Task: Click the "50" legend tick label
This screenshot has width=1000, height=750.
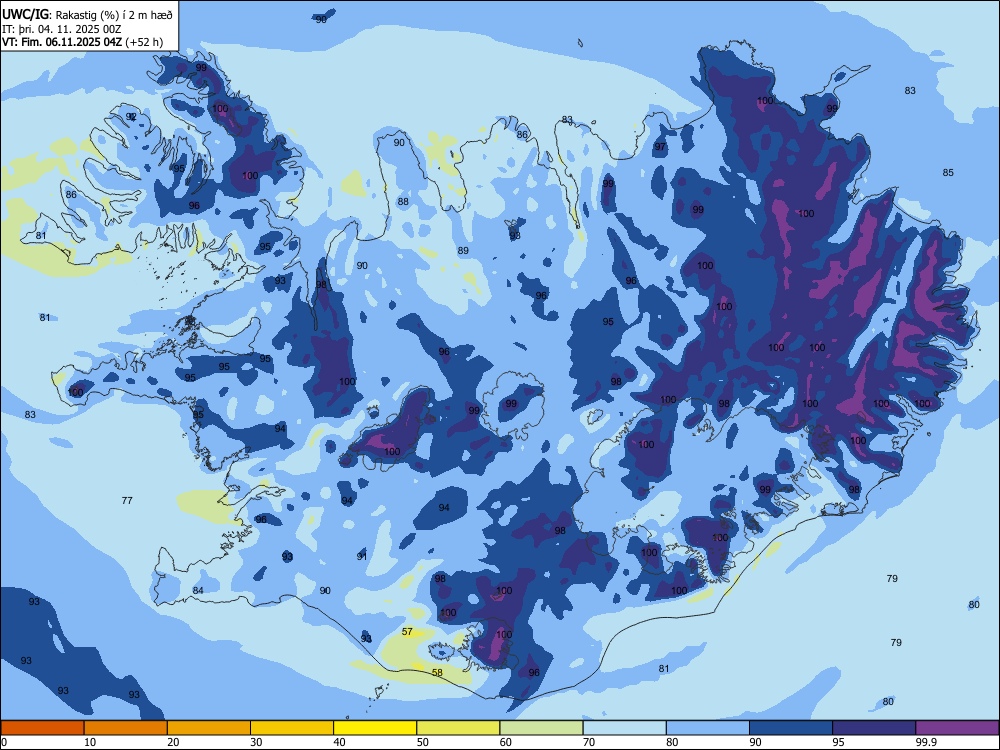Action: coord(422,742)
